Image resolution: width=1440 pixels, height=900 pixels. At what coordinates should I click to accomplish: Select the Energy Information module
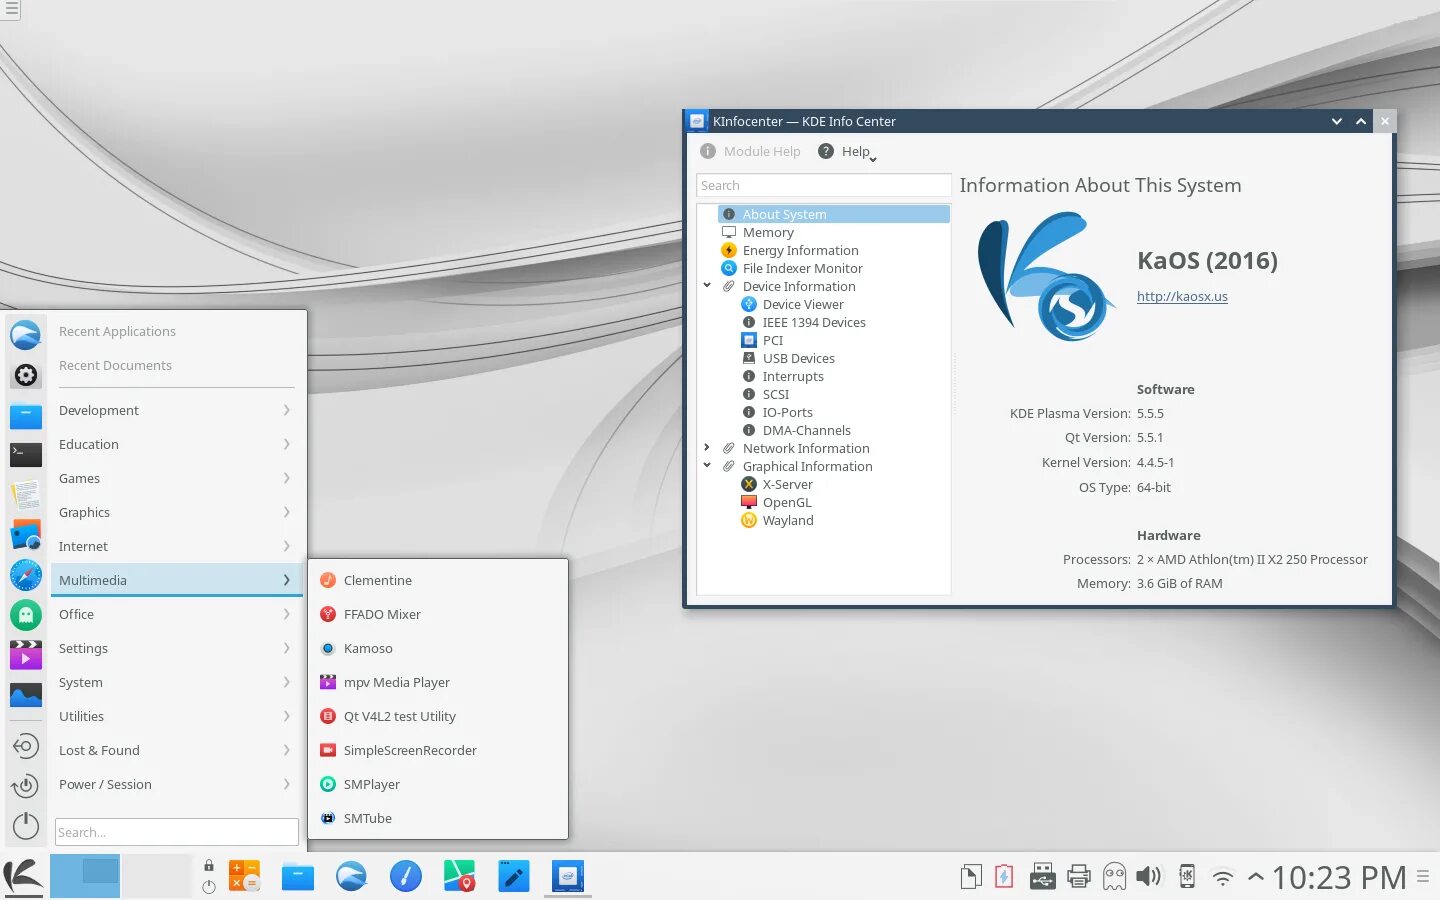[800, 250]
